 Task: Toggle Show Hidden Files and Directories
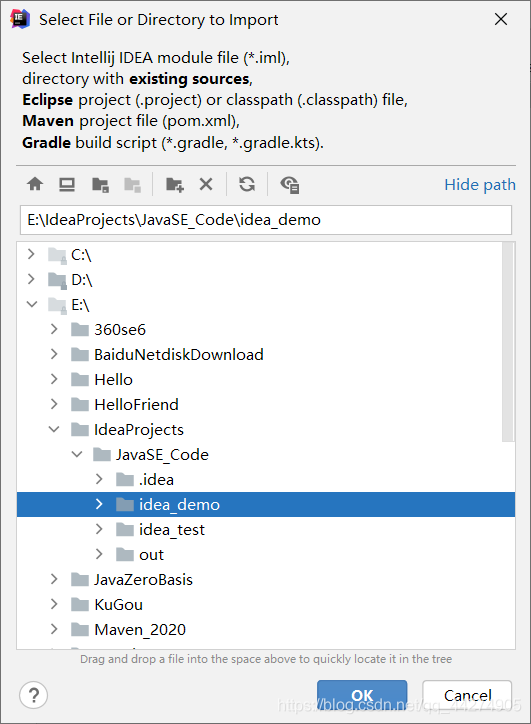pyautogui.click(x=290, y=185)
